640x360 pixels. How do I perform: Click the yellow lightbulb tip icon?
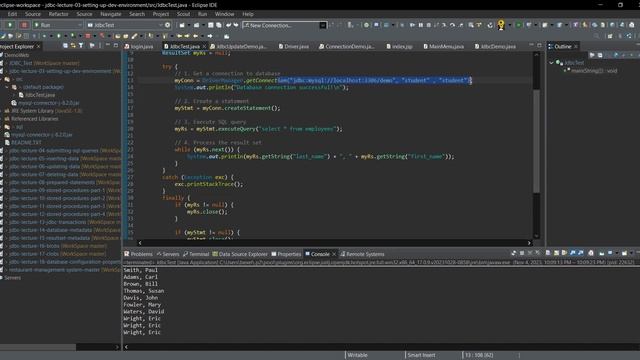(x=501, y=25)
